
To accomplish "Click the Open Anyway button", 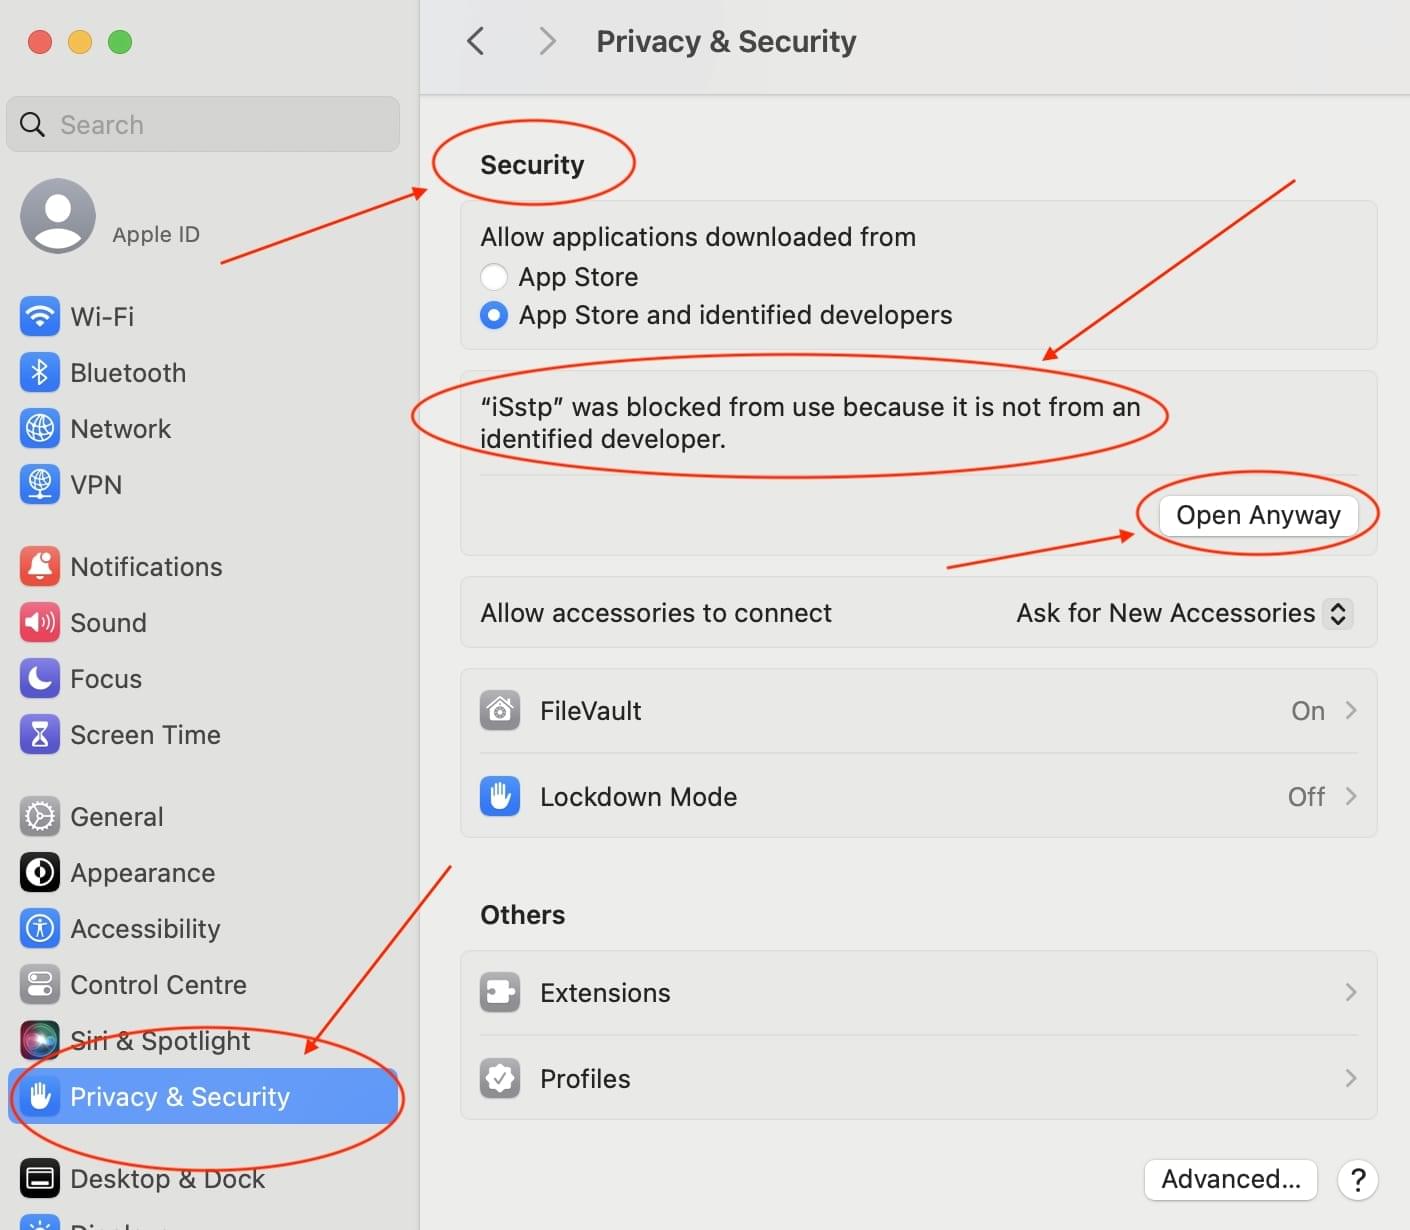I will [1258, 515].
